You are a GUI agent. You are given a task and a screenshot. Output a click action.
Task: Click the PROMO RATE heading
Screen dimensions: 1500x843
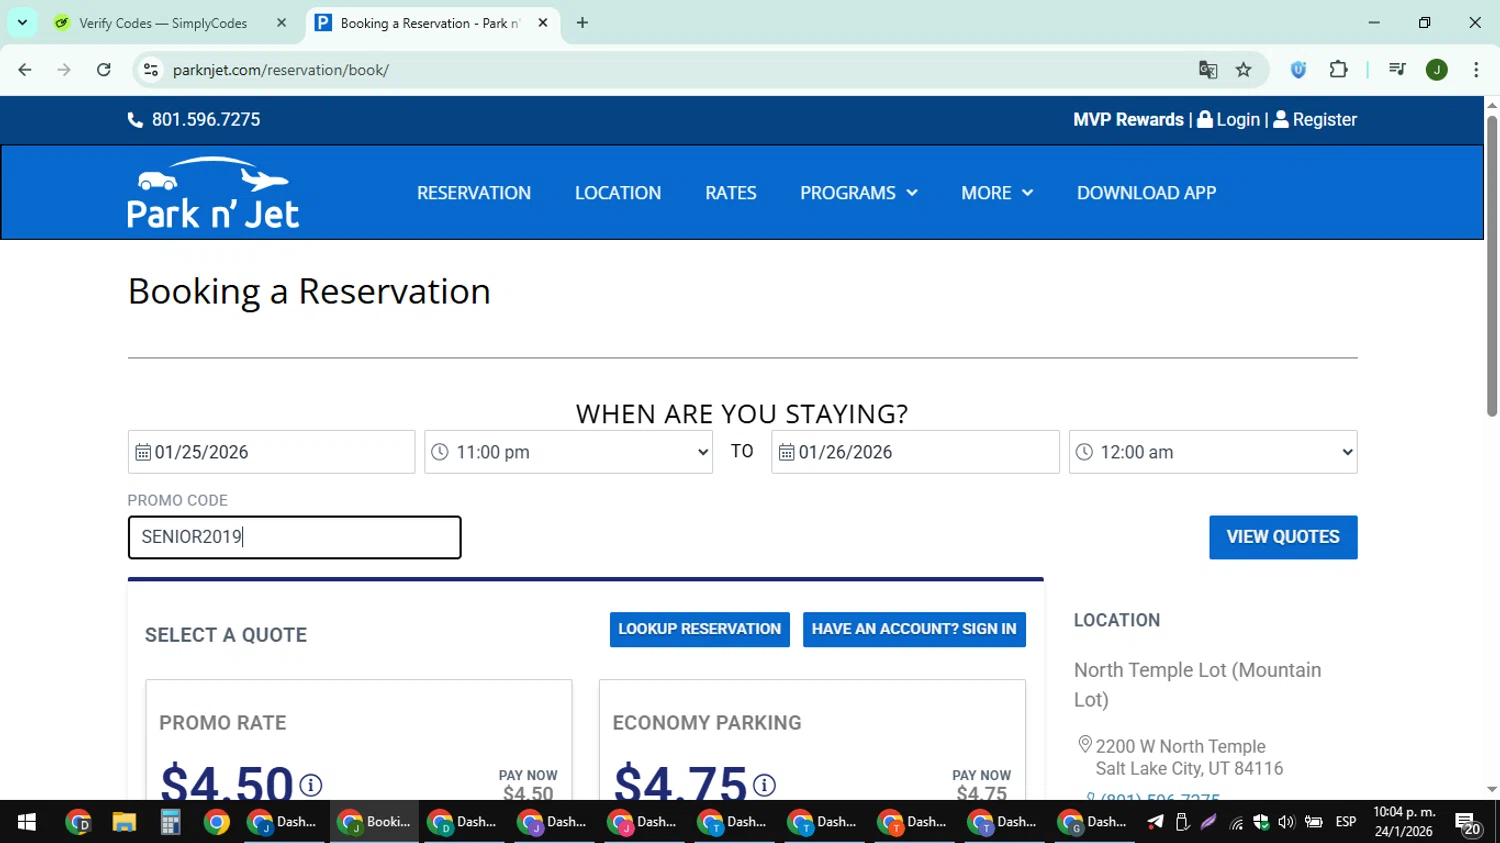point(223,723)
